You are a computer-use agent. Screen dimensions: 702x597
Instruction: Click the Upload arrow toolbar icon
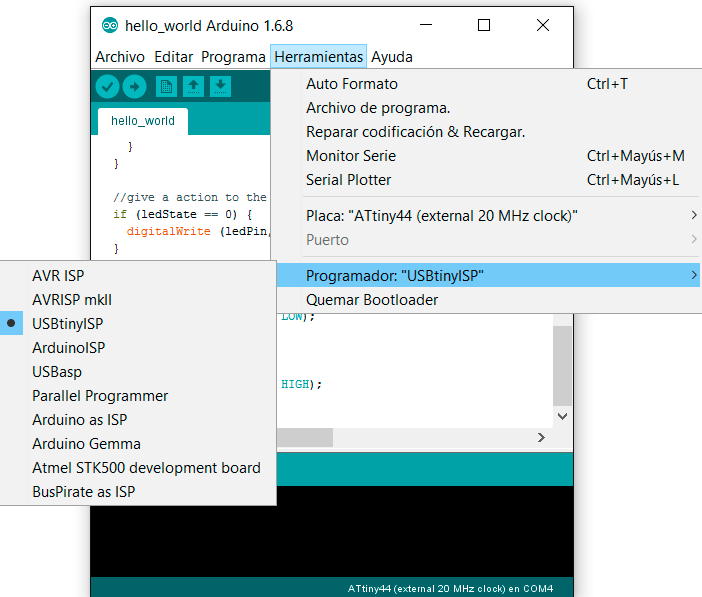point(134,86)
